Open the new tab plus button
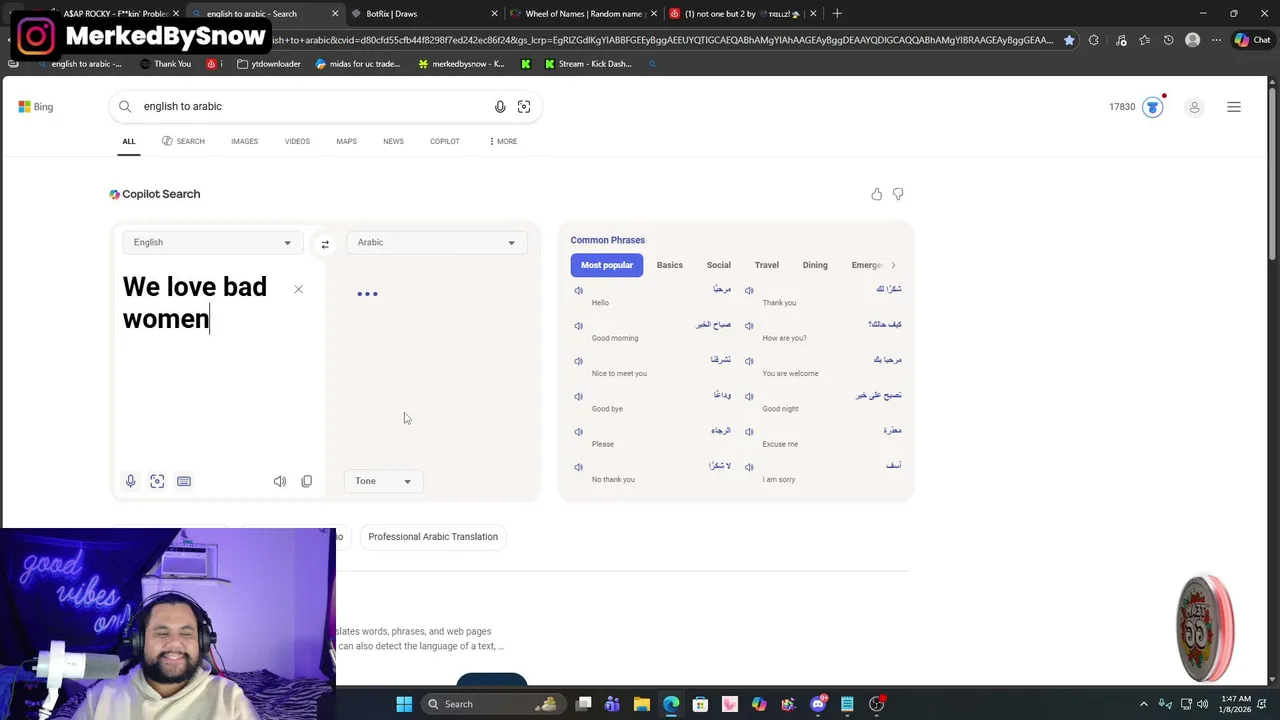This screenshot has height=720, width=1280. coord(837,14)
